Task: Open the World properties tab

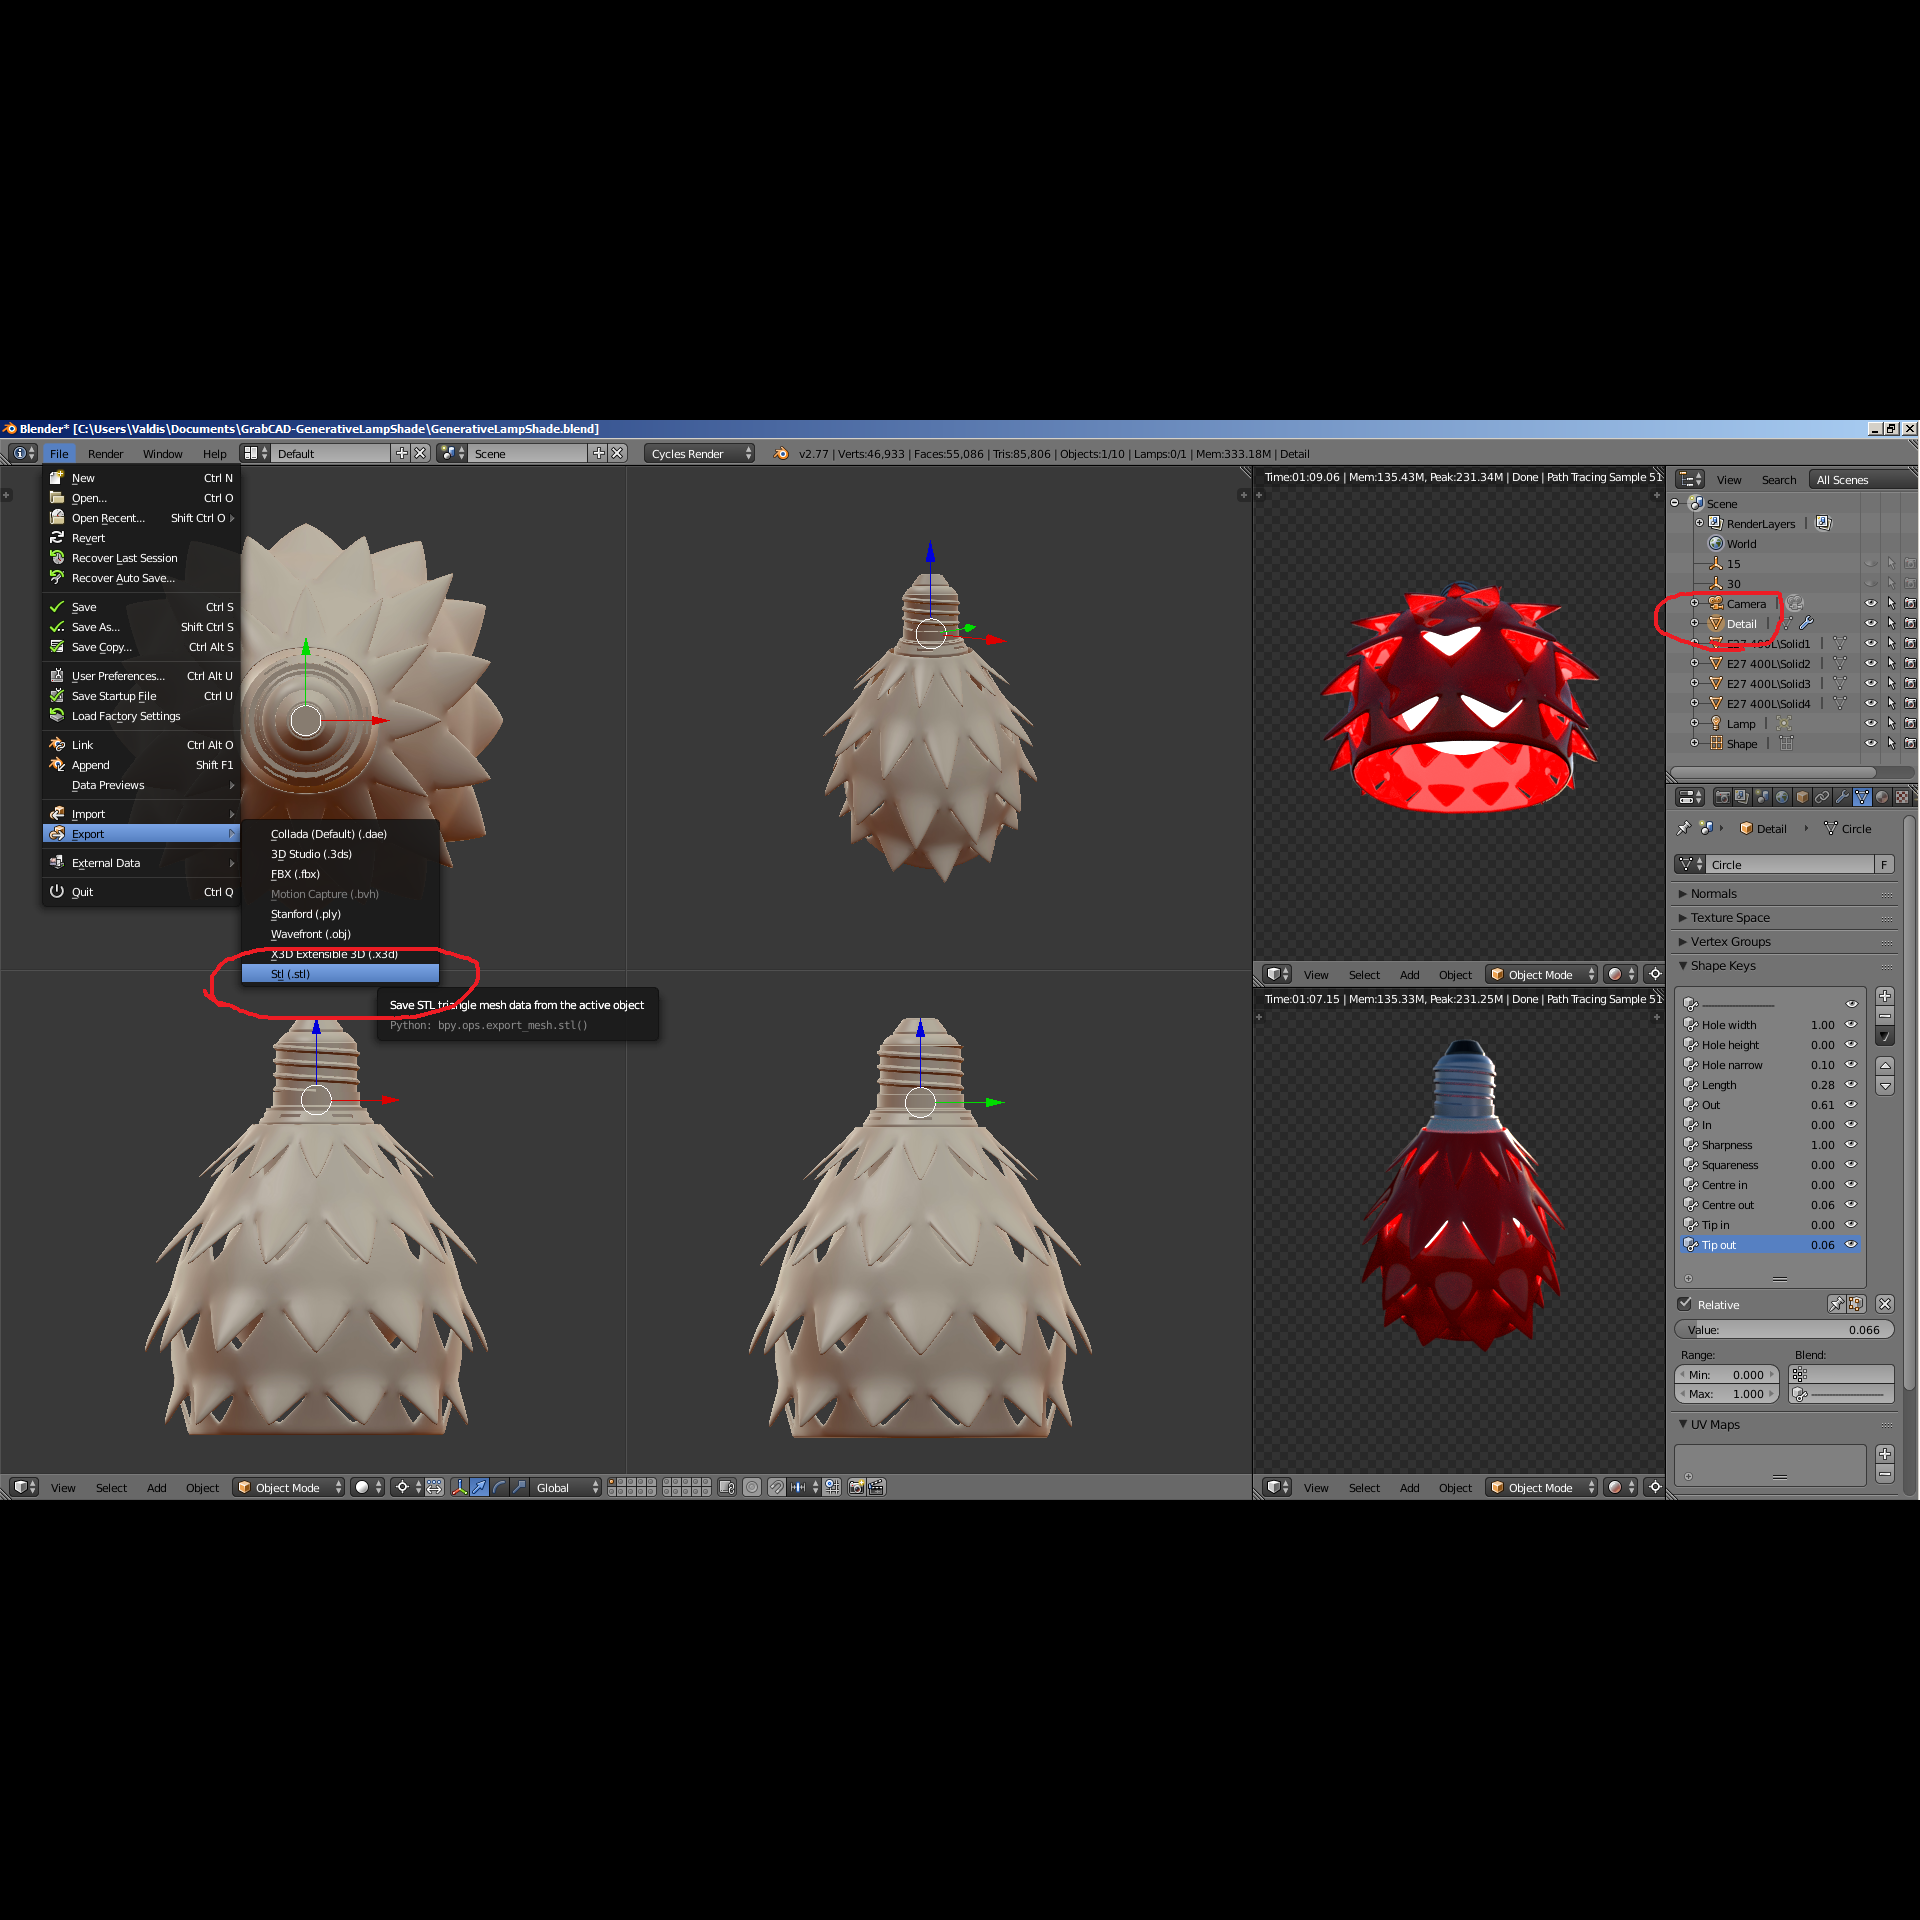Action: 1782,797
